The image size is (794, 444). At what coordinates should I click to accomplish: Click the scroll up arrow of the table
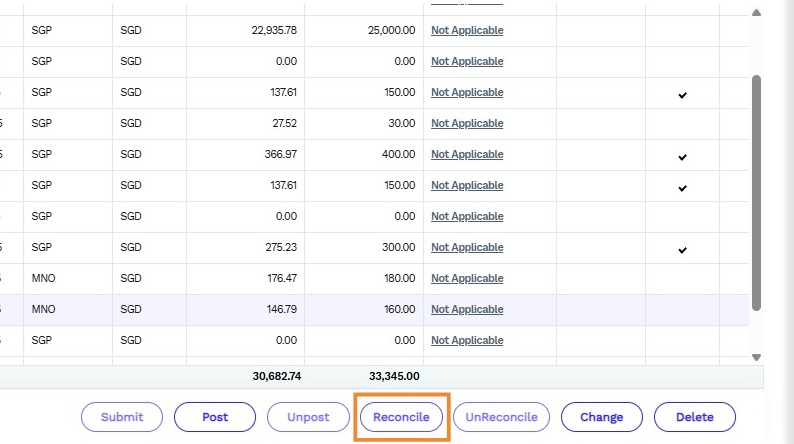pyautogui.click(x=757, y=12)
